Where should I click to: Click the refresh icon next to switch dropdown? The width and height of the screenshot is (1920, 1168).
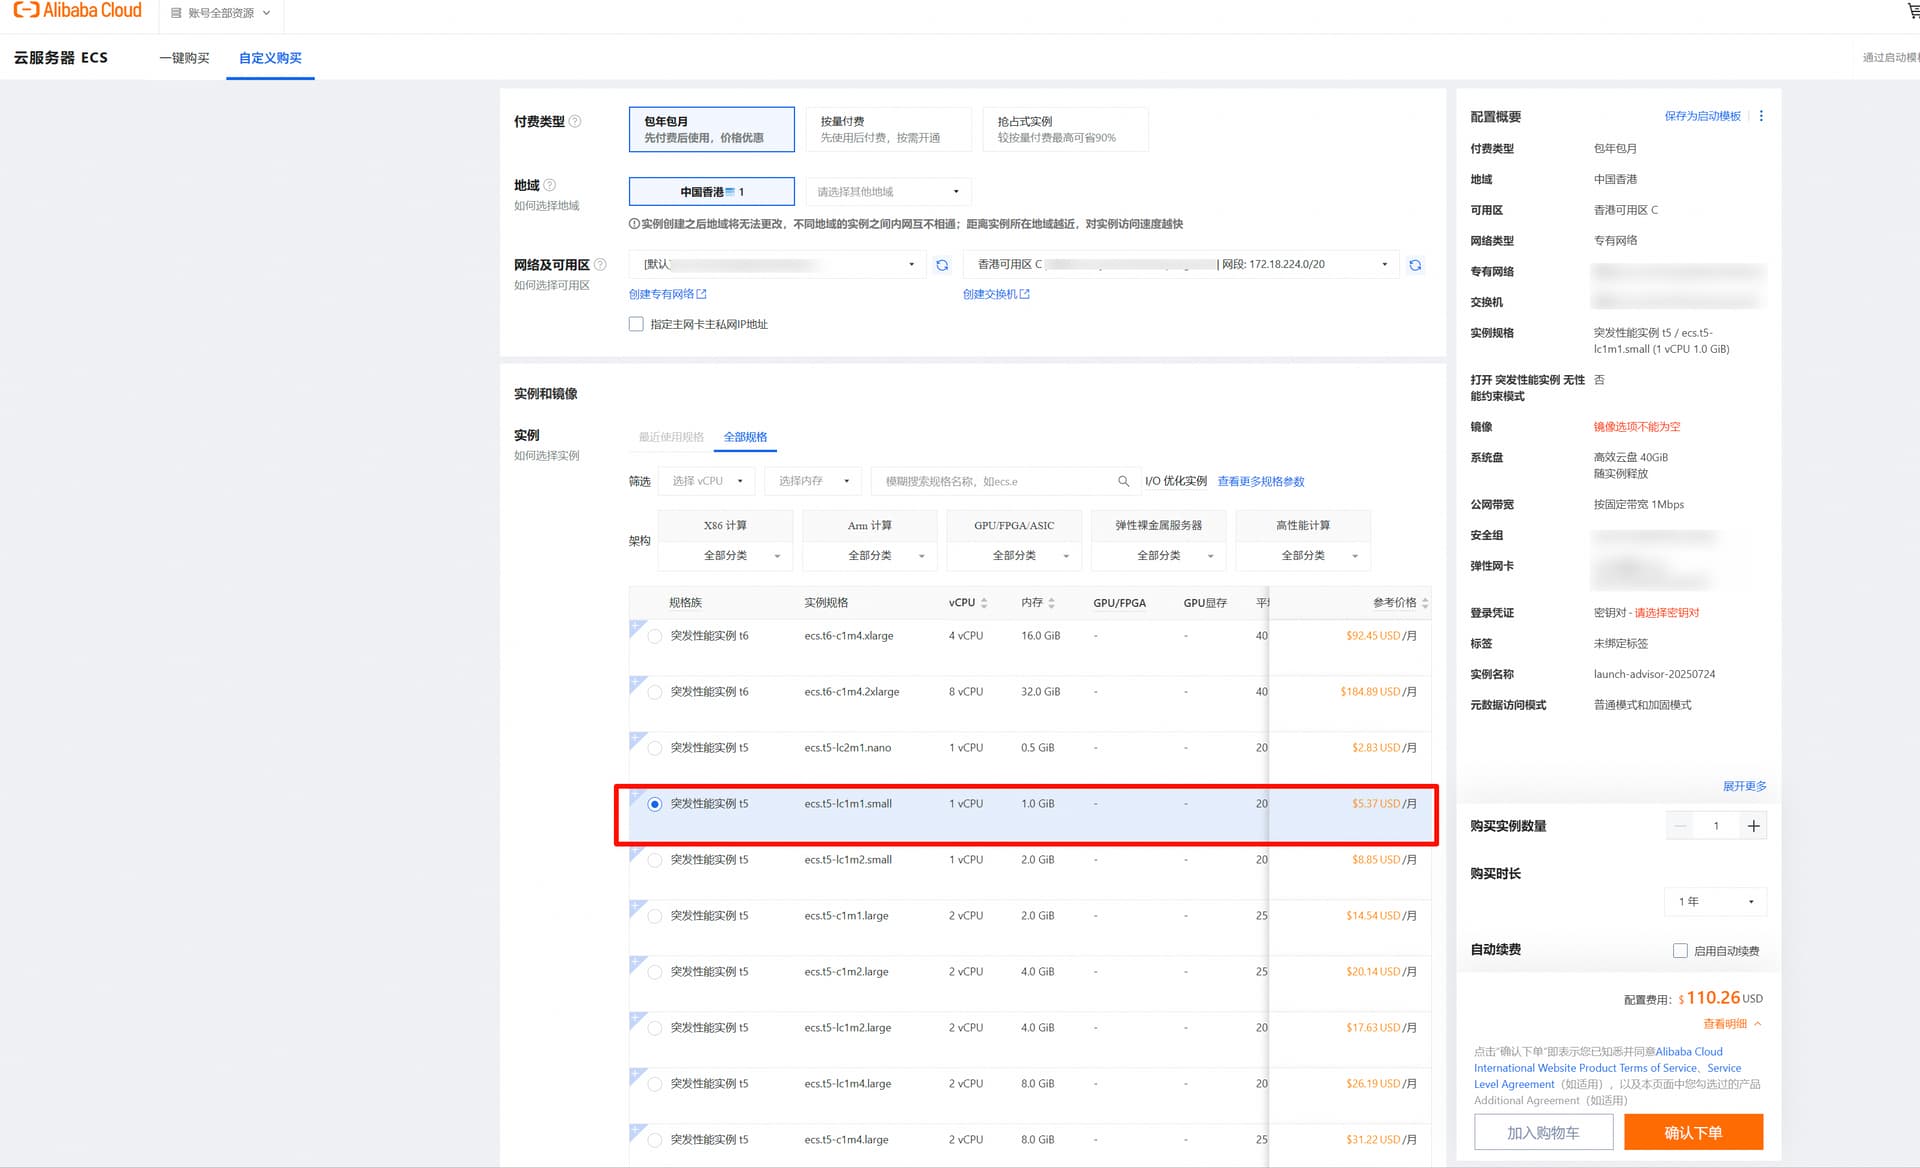coord(1415,265)
